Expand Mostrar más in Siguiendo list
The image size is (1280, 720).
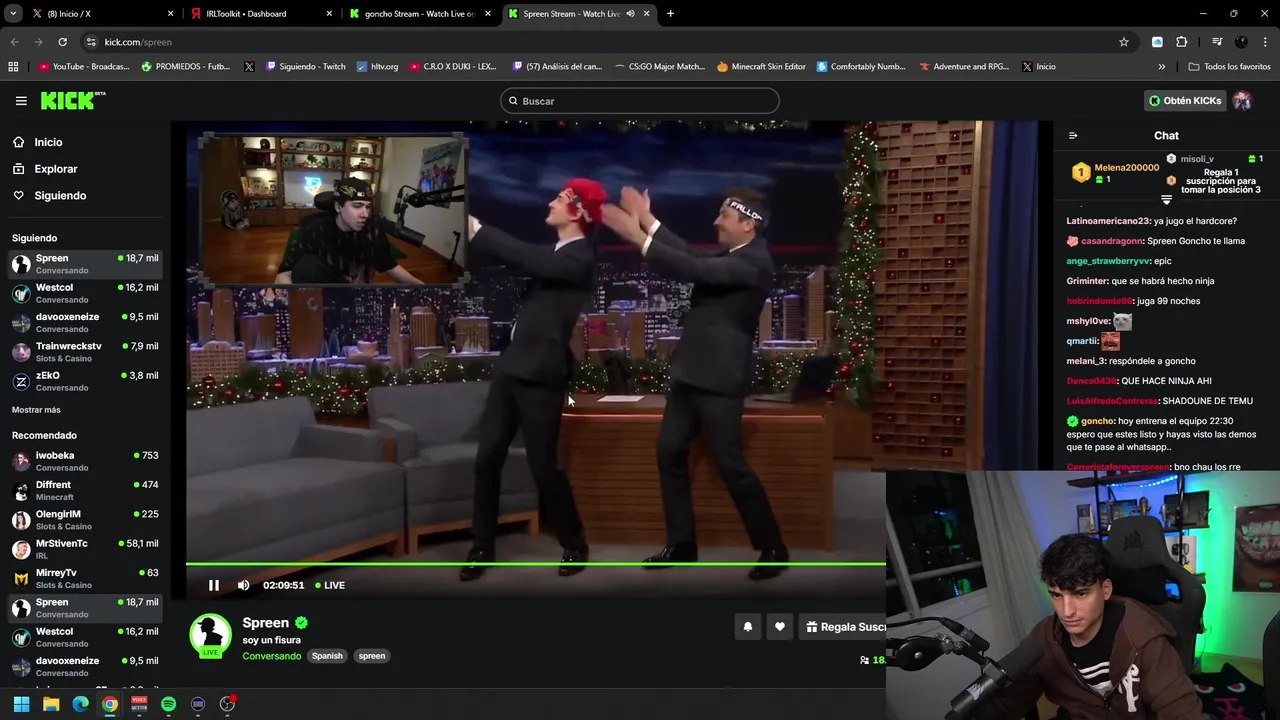[36, 410]
